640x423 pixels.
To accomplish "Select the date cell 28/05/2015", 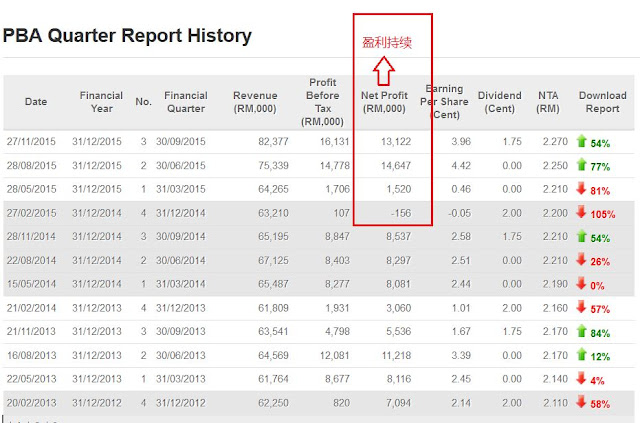I will [x=31, y=189].
